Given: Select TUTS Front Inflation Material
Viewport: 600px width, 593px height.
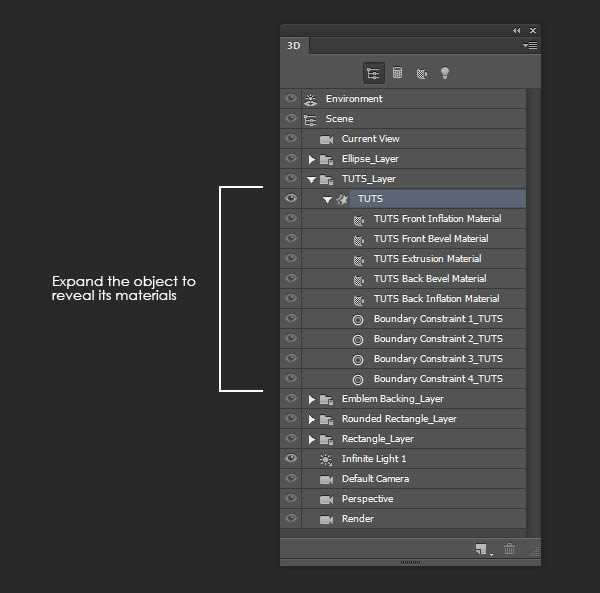Looking at the screenshot, I should coord(437,218).
